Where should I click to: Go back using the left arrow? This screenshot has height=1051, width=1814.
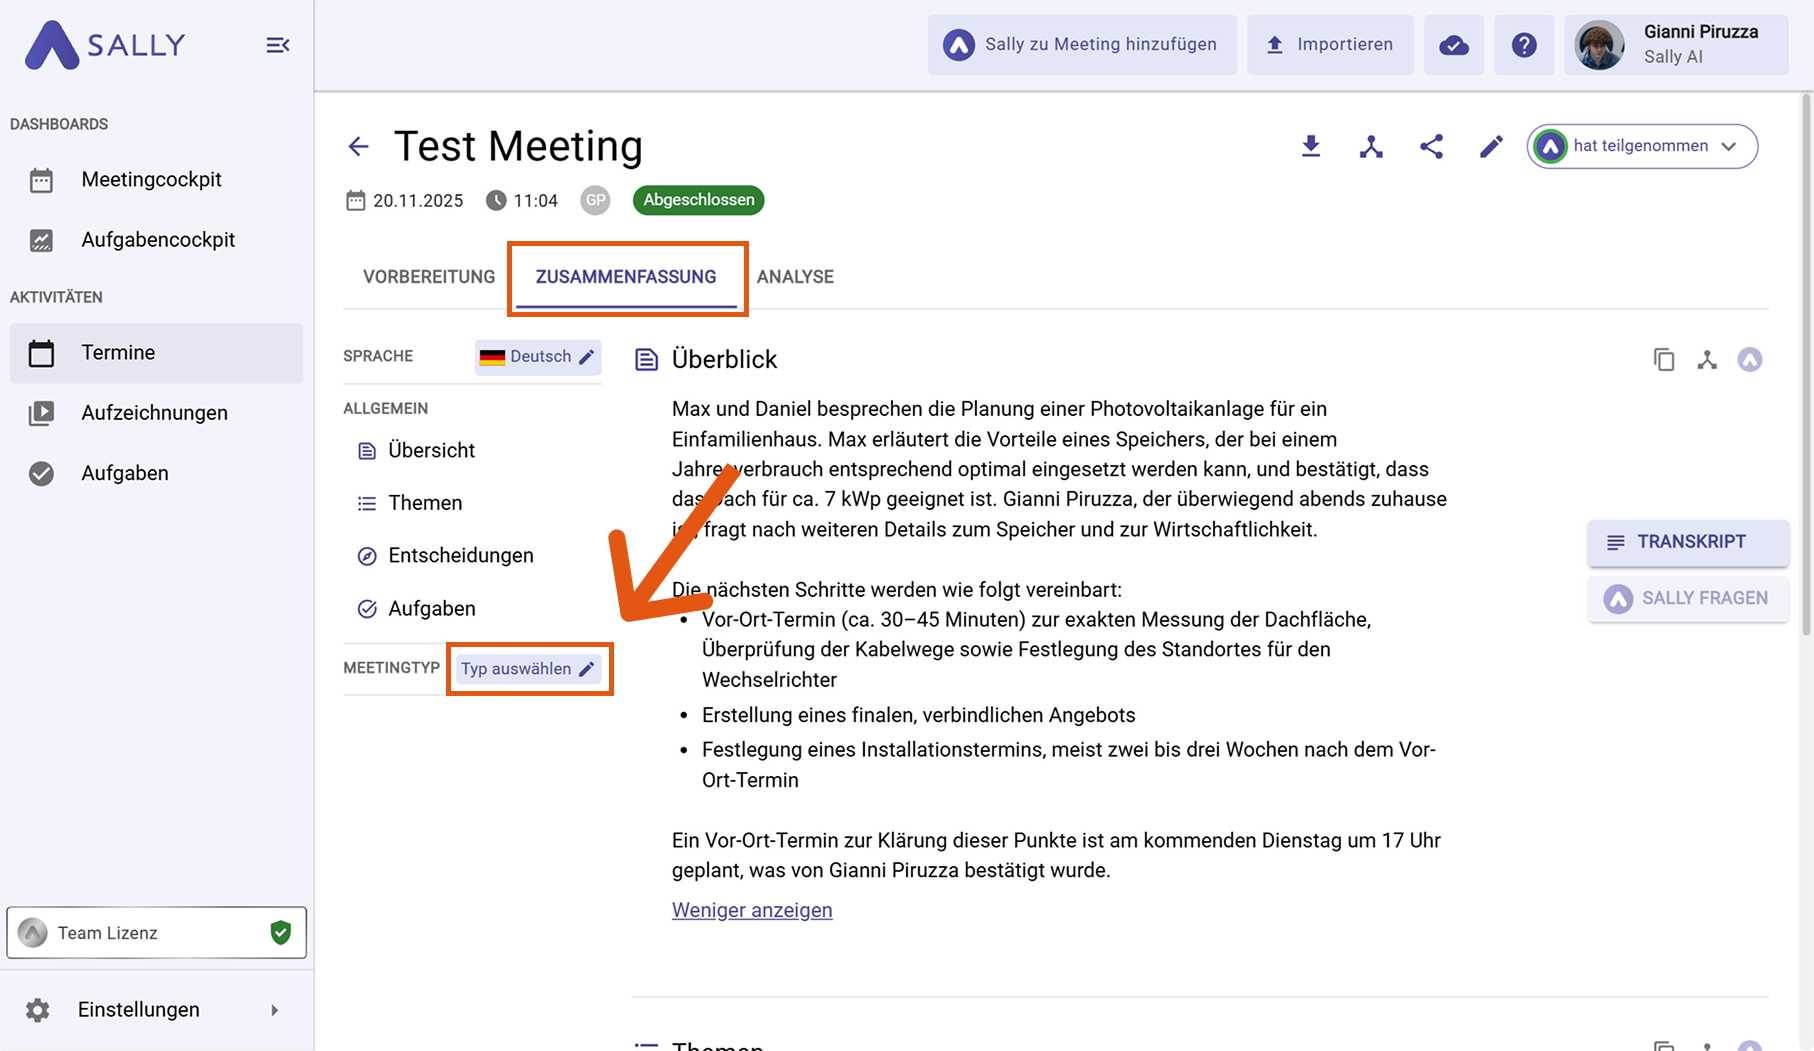pos(359,147)
